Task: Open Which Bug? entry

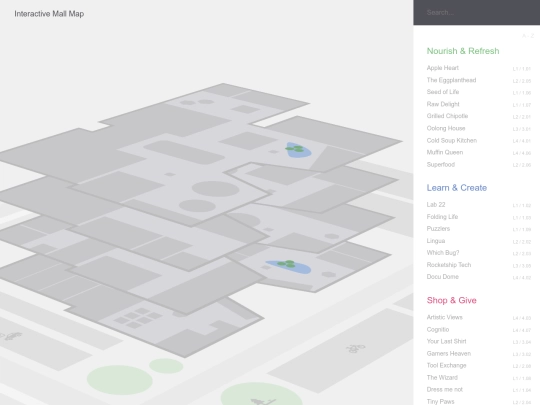Action: (x=479, y=253)
